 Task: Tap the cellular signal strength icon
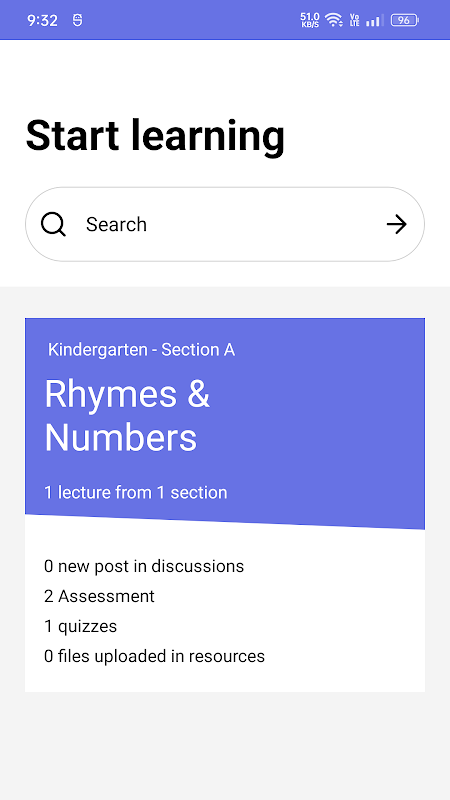(374, 20)
